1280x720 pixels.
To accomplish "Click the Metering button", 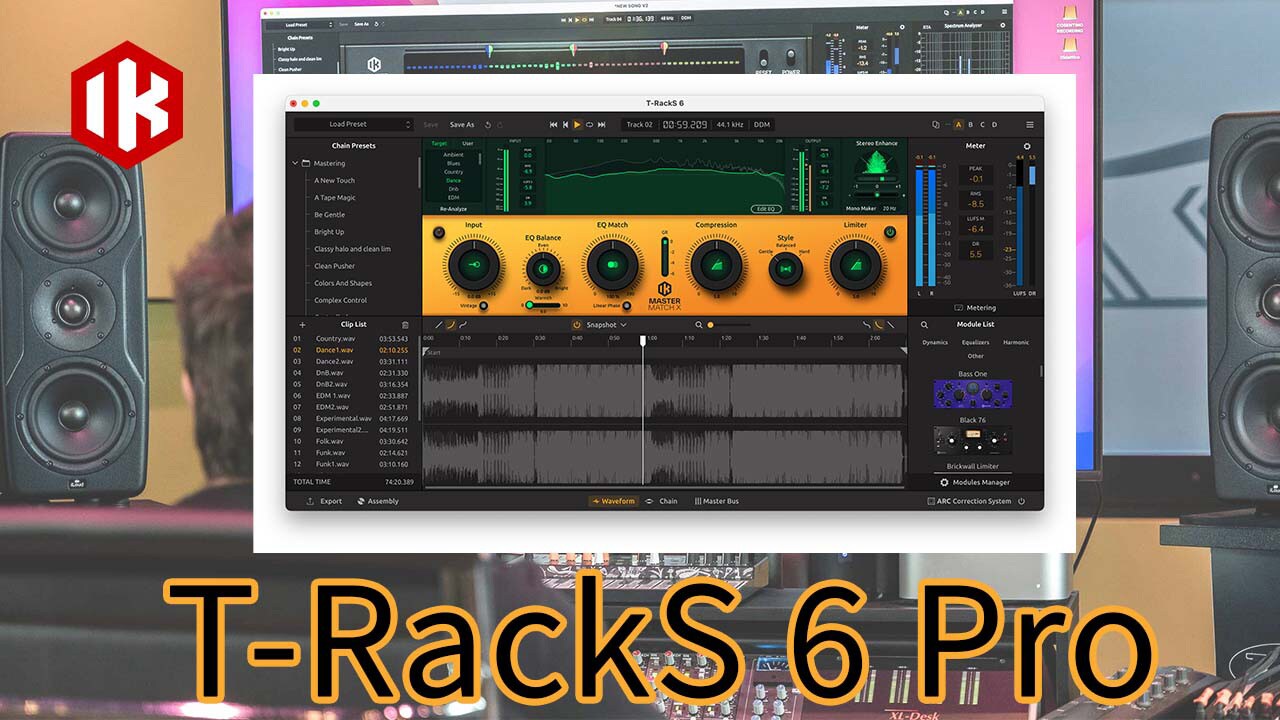I will click(975, 308).
